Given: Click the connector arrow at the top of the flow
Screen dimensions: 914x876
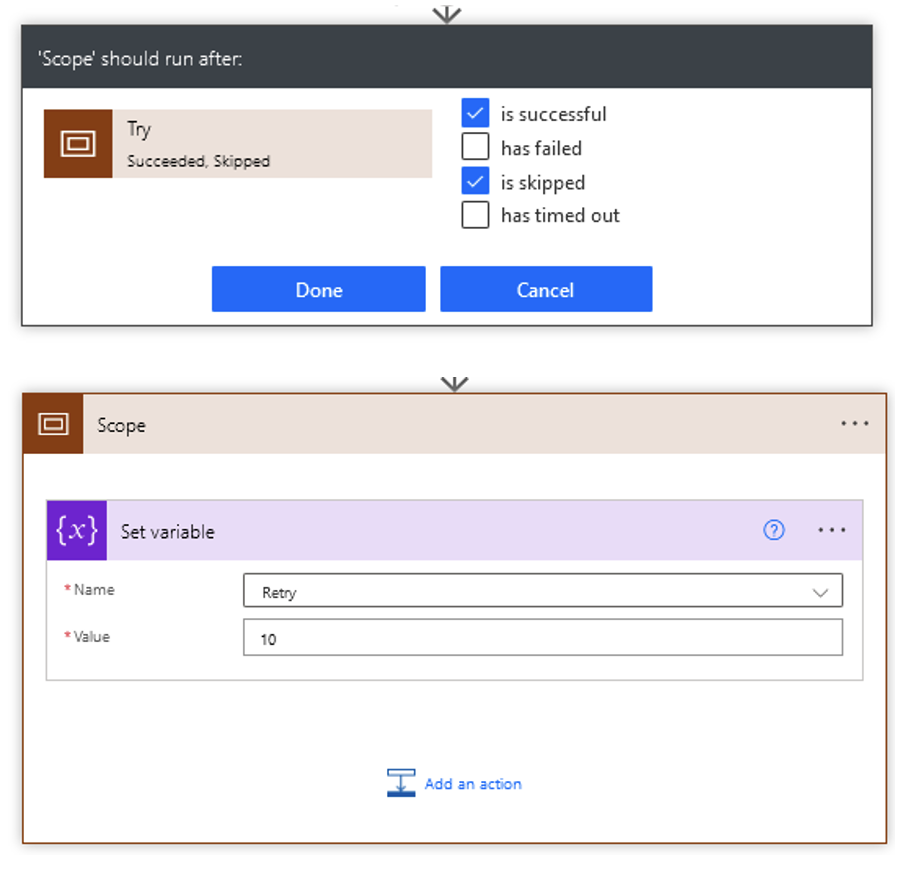Looking at the screenshot, I should coord(446,14).
